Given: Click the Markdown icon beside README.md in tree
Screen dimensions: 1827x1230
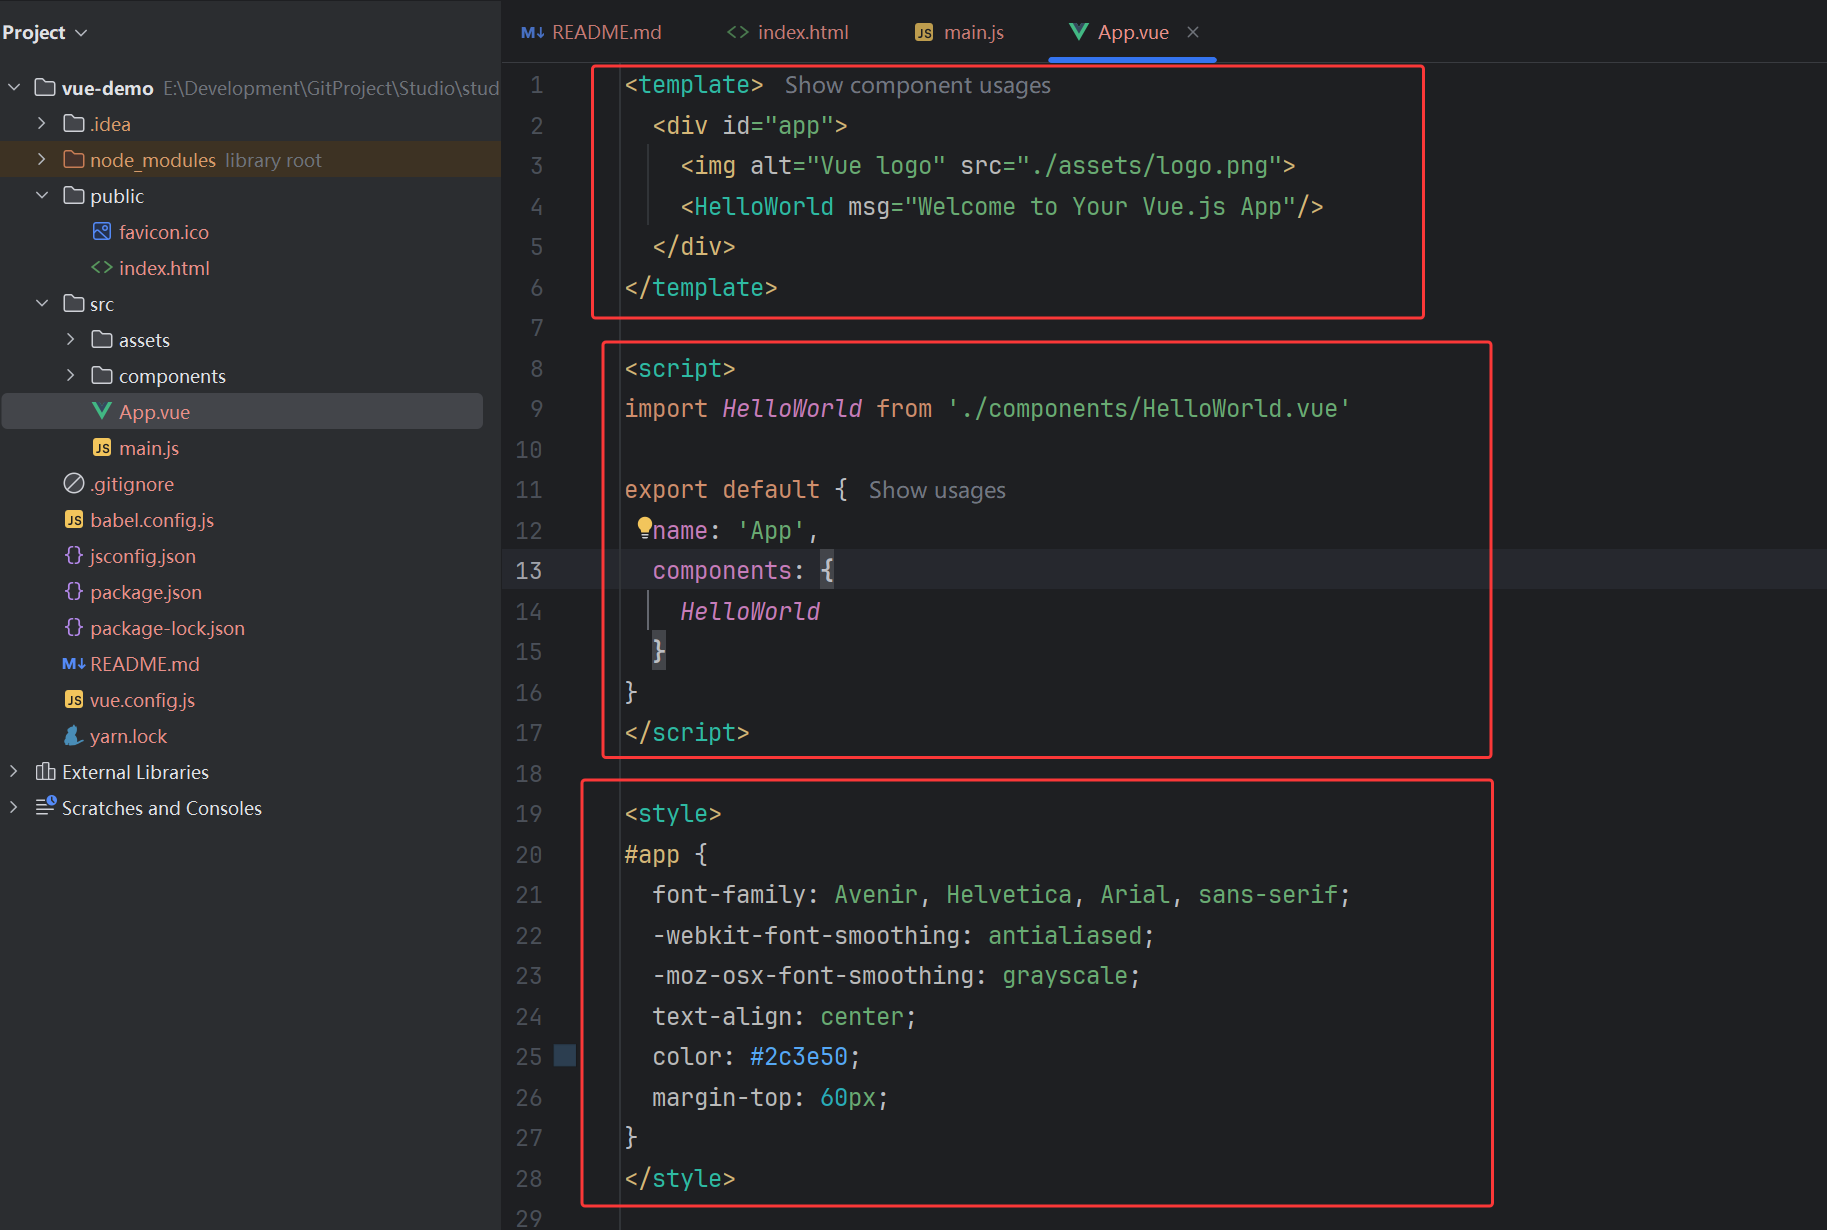Looking at the screenshot, I should (x=73, y=663).
